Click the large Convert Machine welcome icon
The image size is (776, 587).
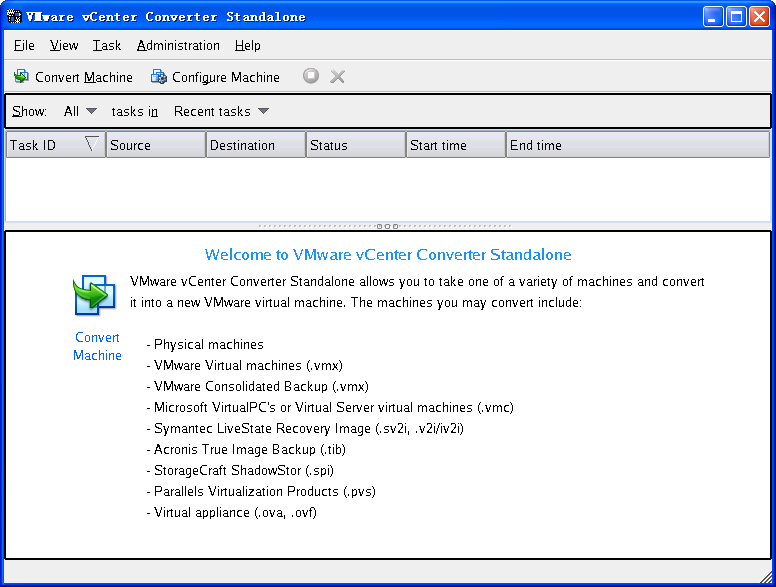point(96,296)
